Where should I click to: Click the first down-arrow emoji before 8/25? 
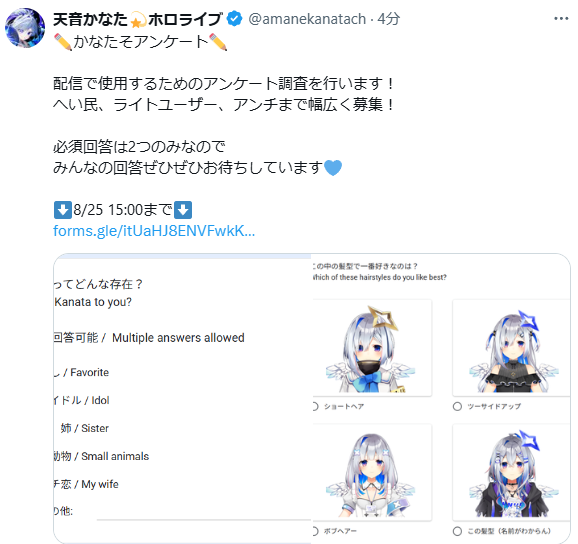pyautogui.click(x=63, y=210)
